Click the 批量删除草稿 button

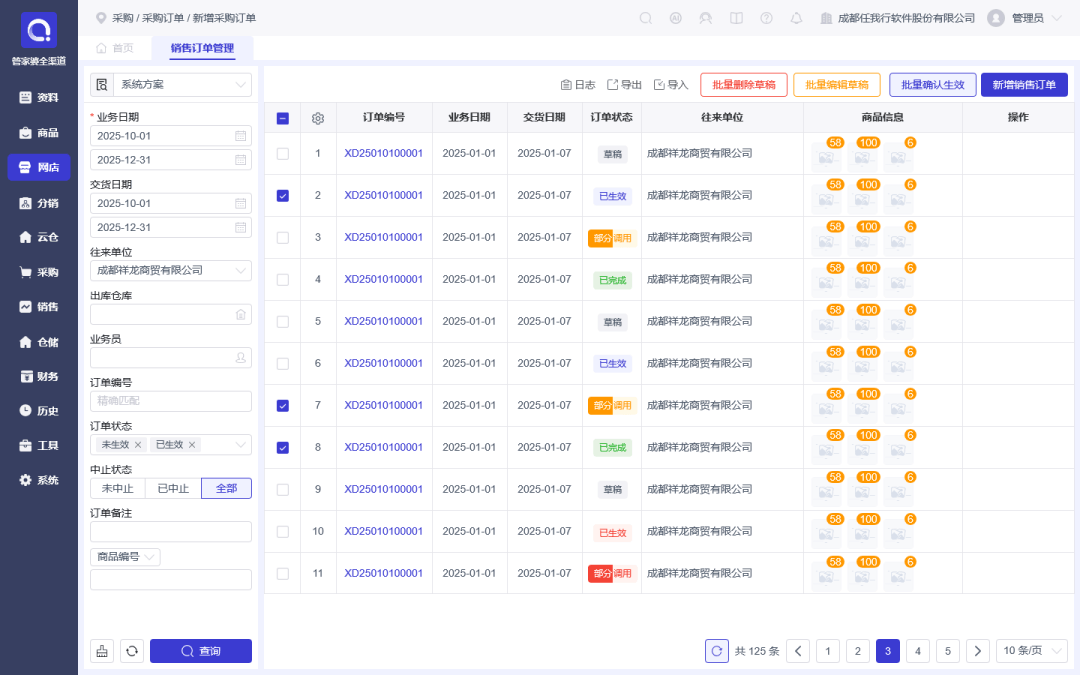pos(744,85)
